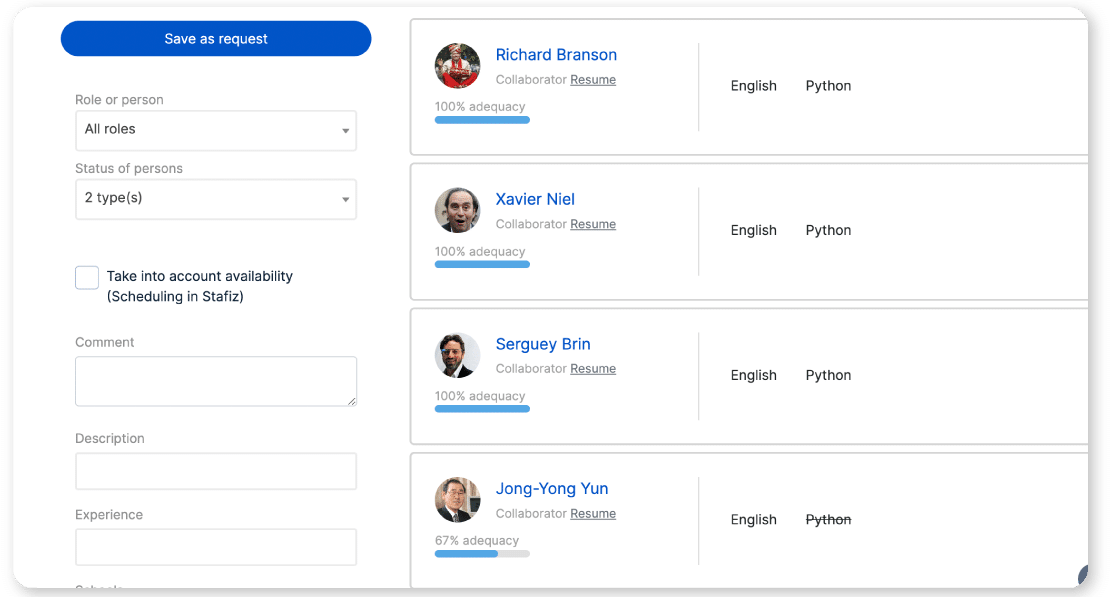Click Xavier Niel's avatar picture
This screenshot has width=1116, height=597.
pos(457,211)
